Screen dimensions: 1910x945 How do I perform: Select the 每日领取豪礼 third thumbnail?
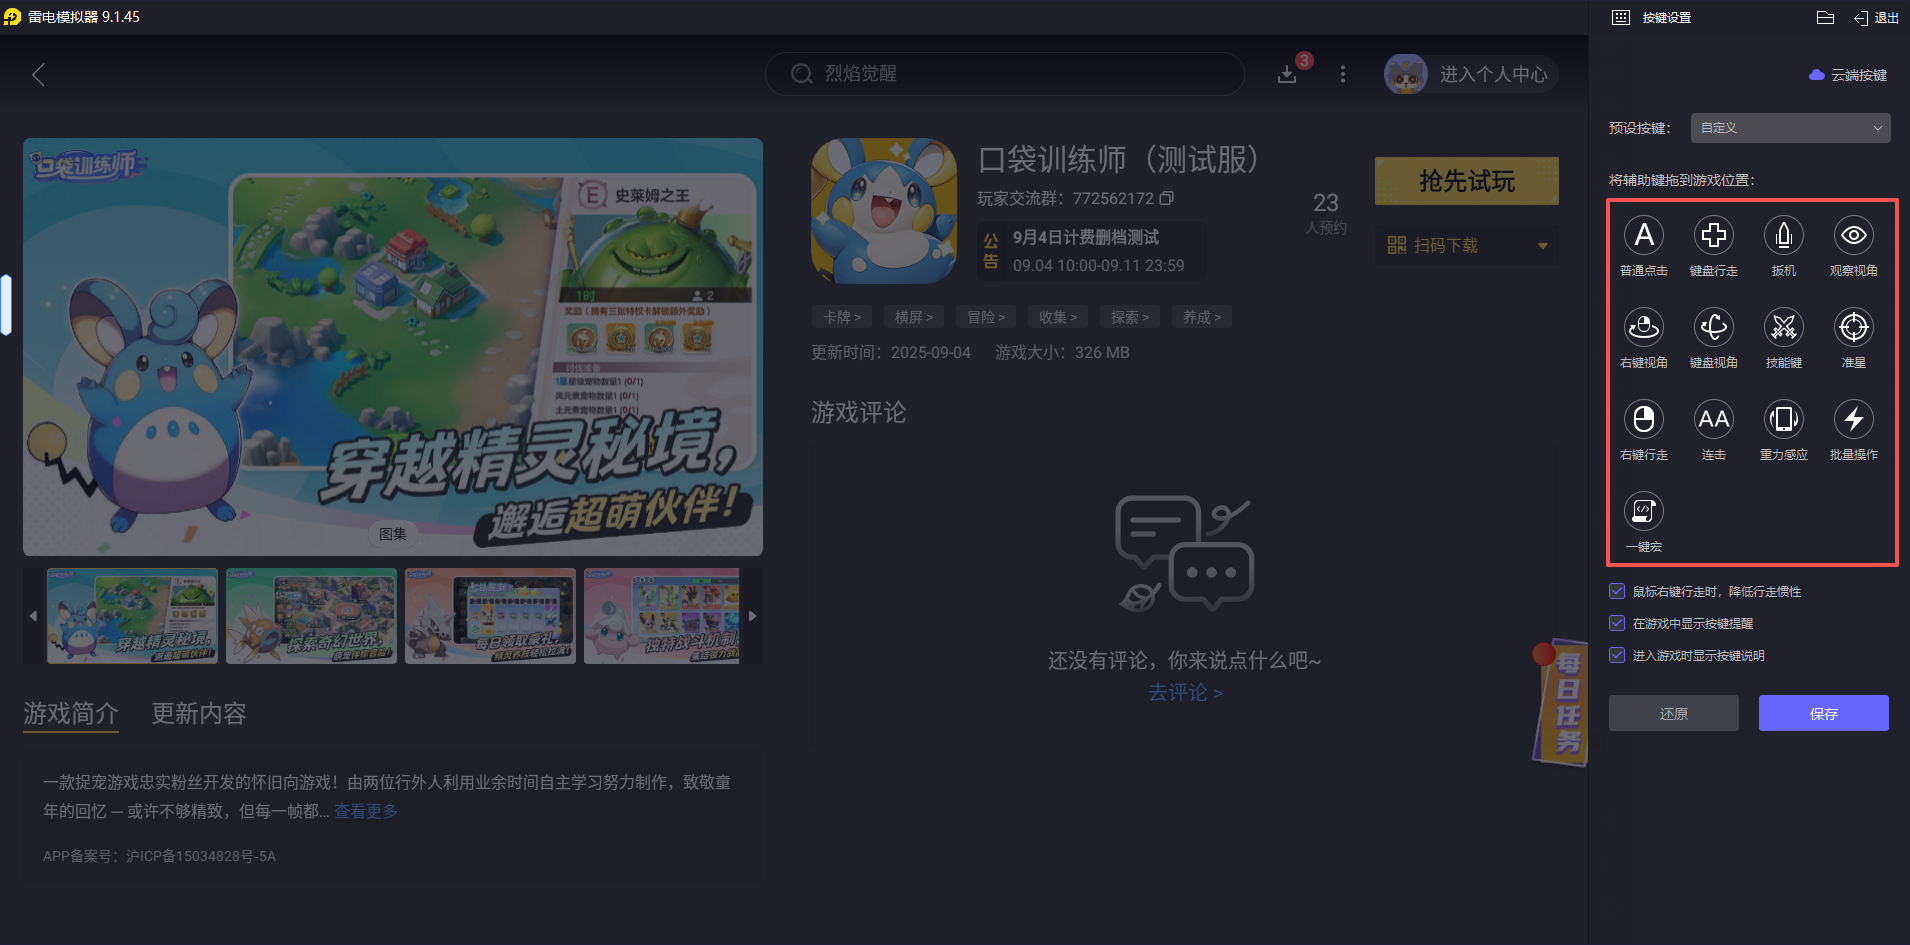tap(490, 616)
